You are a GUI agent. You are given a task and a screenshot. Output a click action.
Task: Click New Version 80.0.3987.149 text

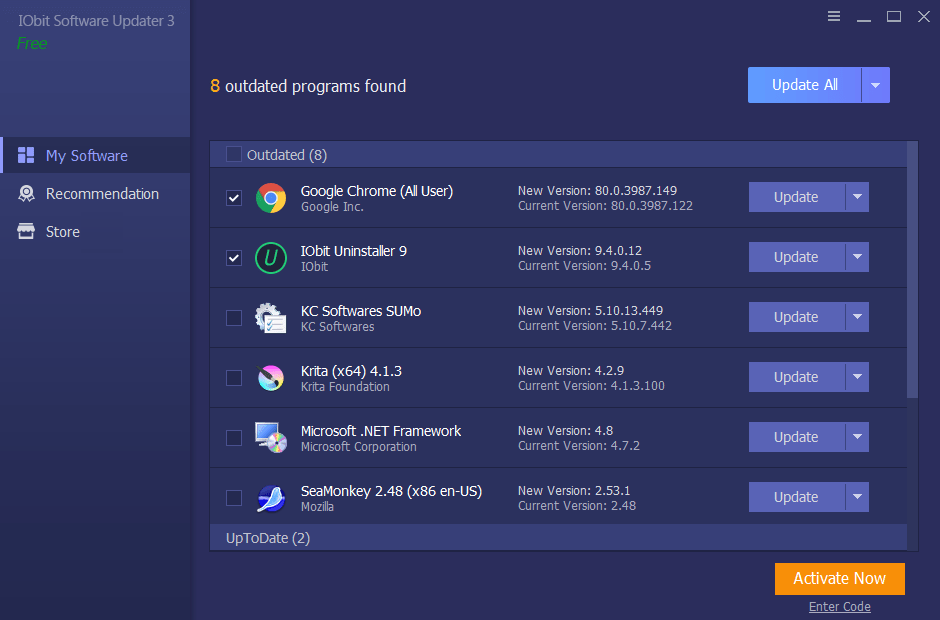click(598, 191)
